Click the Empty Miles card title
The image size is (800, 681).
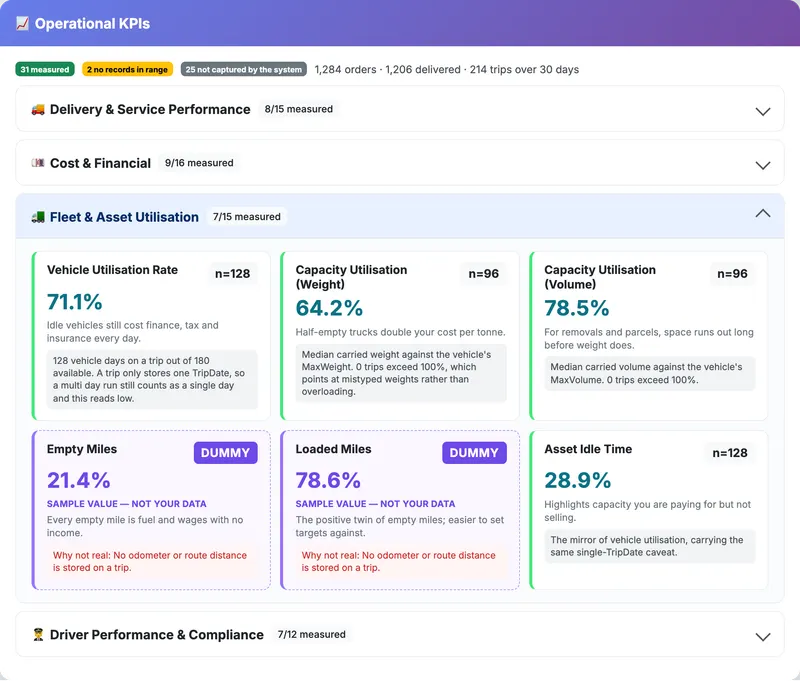pos(82,449)
